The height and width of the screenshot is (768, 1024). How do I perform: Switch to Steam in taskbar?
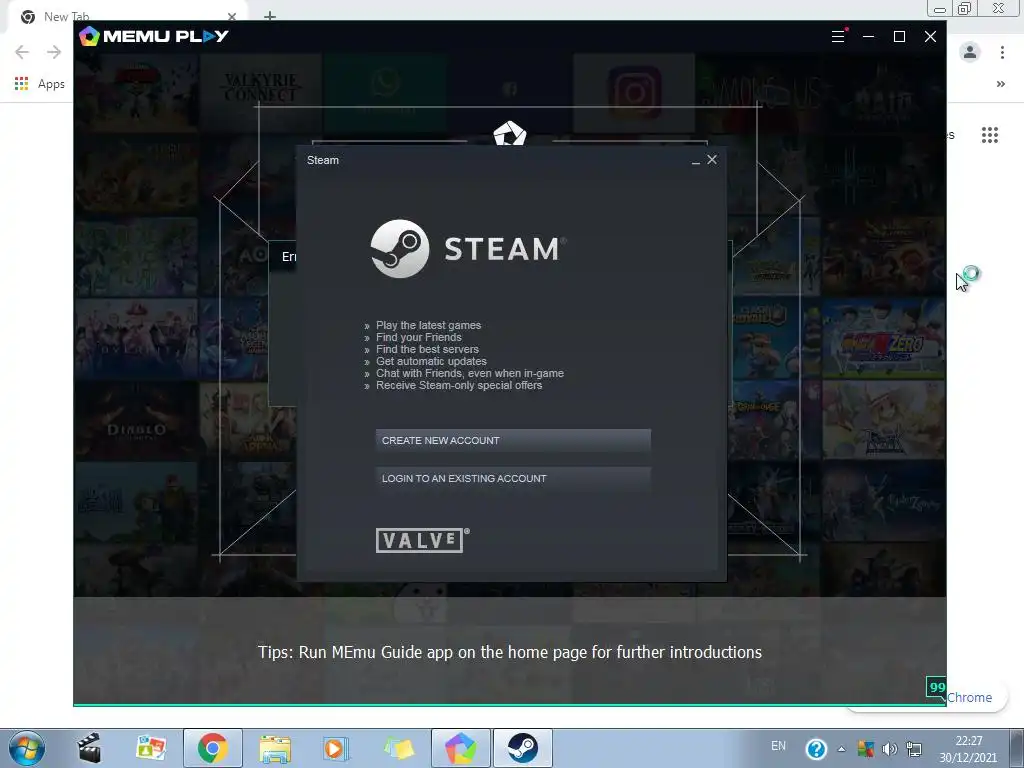click(x=522, y=748)
